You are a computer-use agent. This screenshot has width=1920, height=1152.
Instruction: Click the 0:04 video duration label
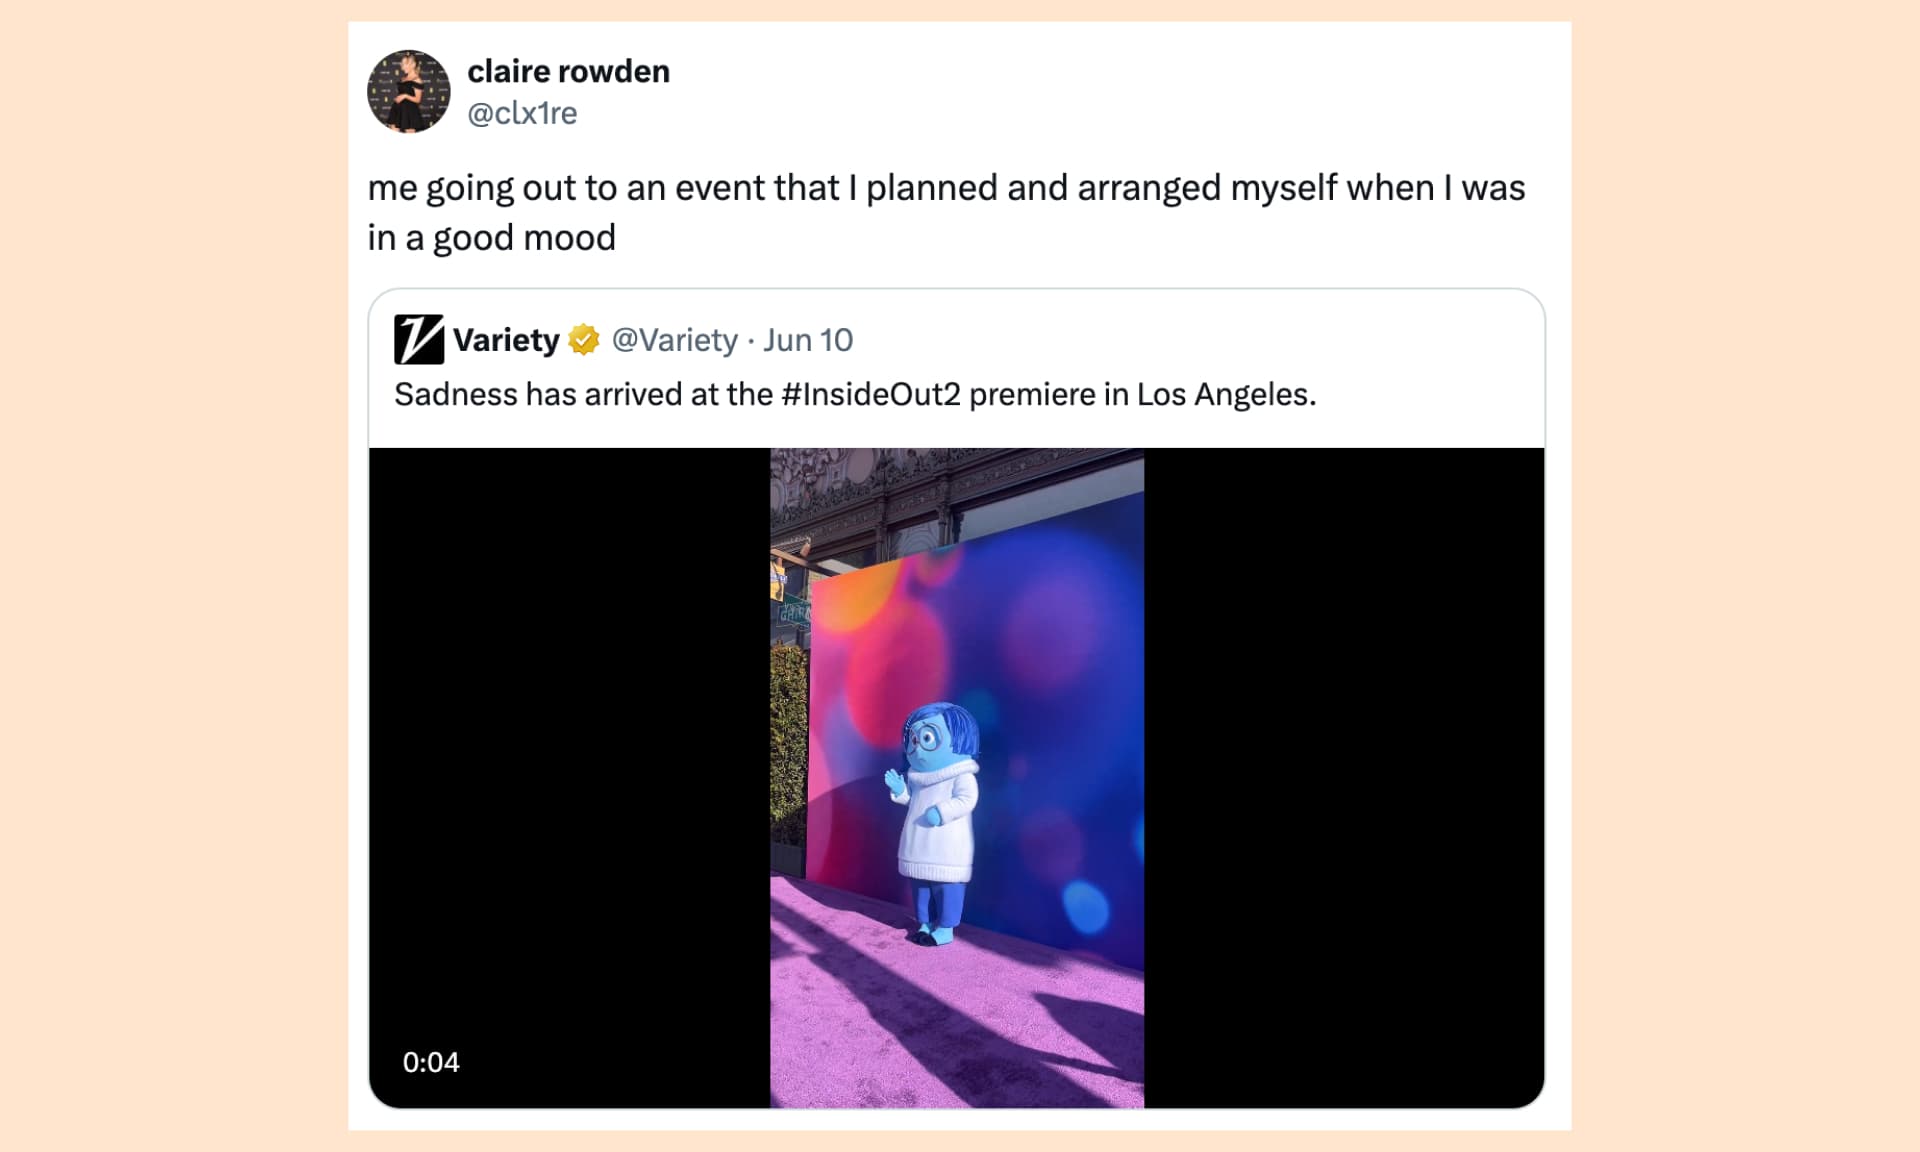[x=431, y=1062]
